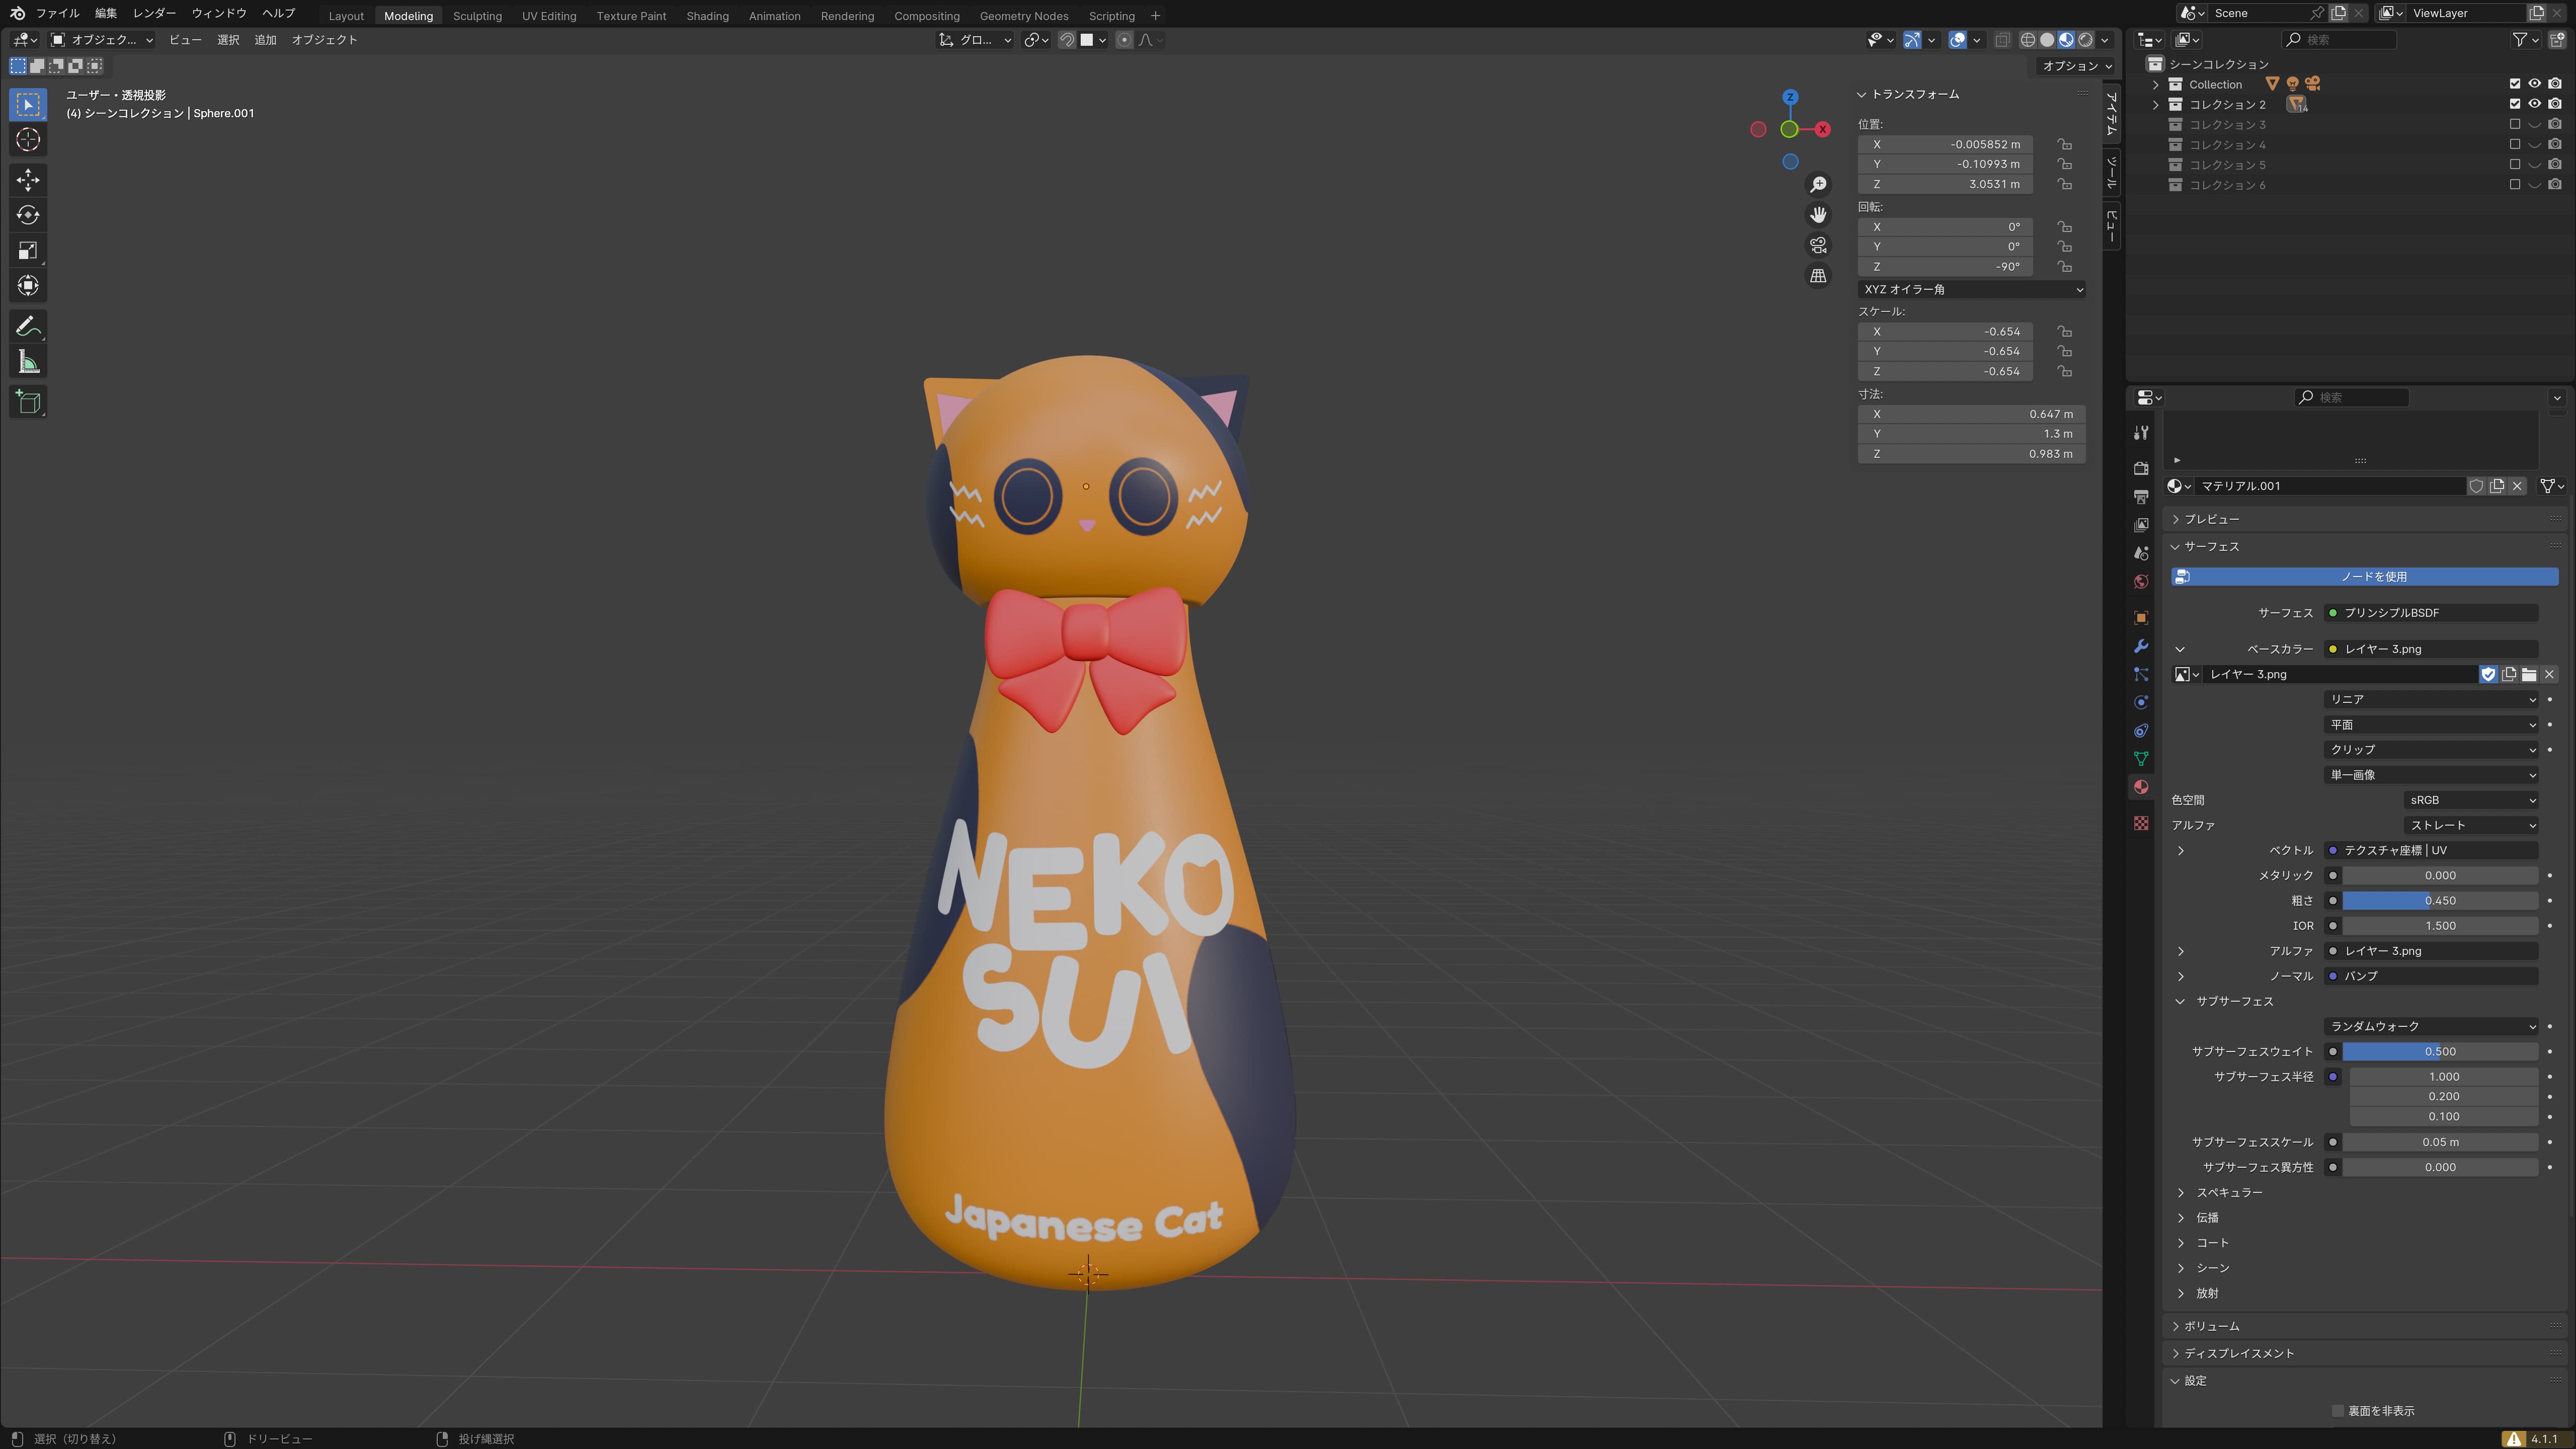2576x1449 pixels.
Task: Select the Scale tool in toolbar
Action: 28,251
